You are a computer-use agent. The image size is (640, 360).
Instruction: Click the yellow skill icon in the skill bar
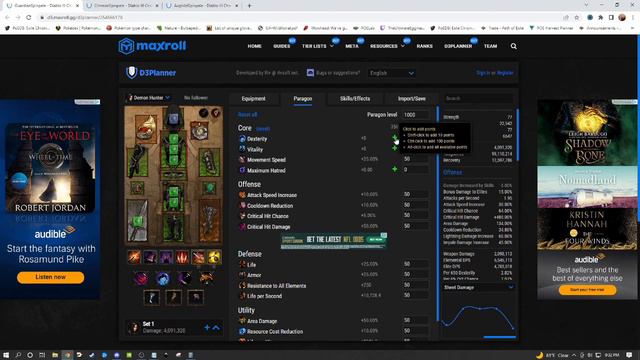tap(214, 257)
